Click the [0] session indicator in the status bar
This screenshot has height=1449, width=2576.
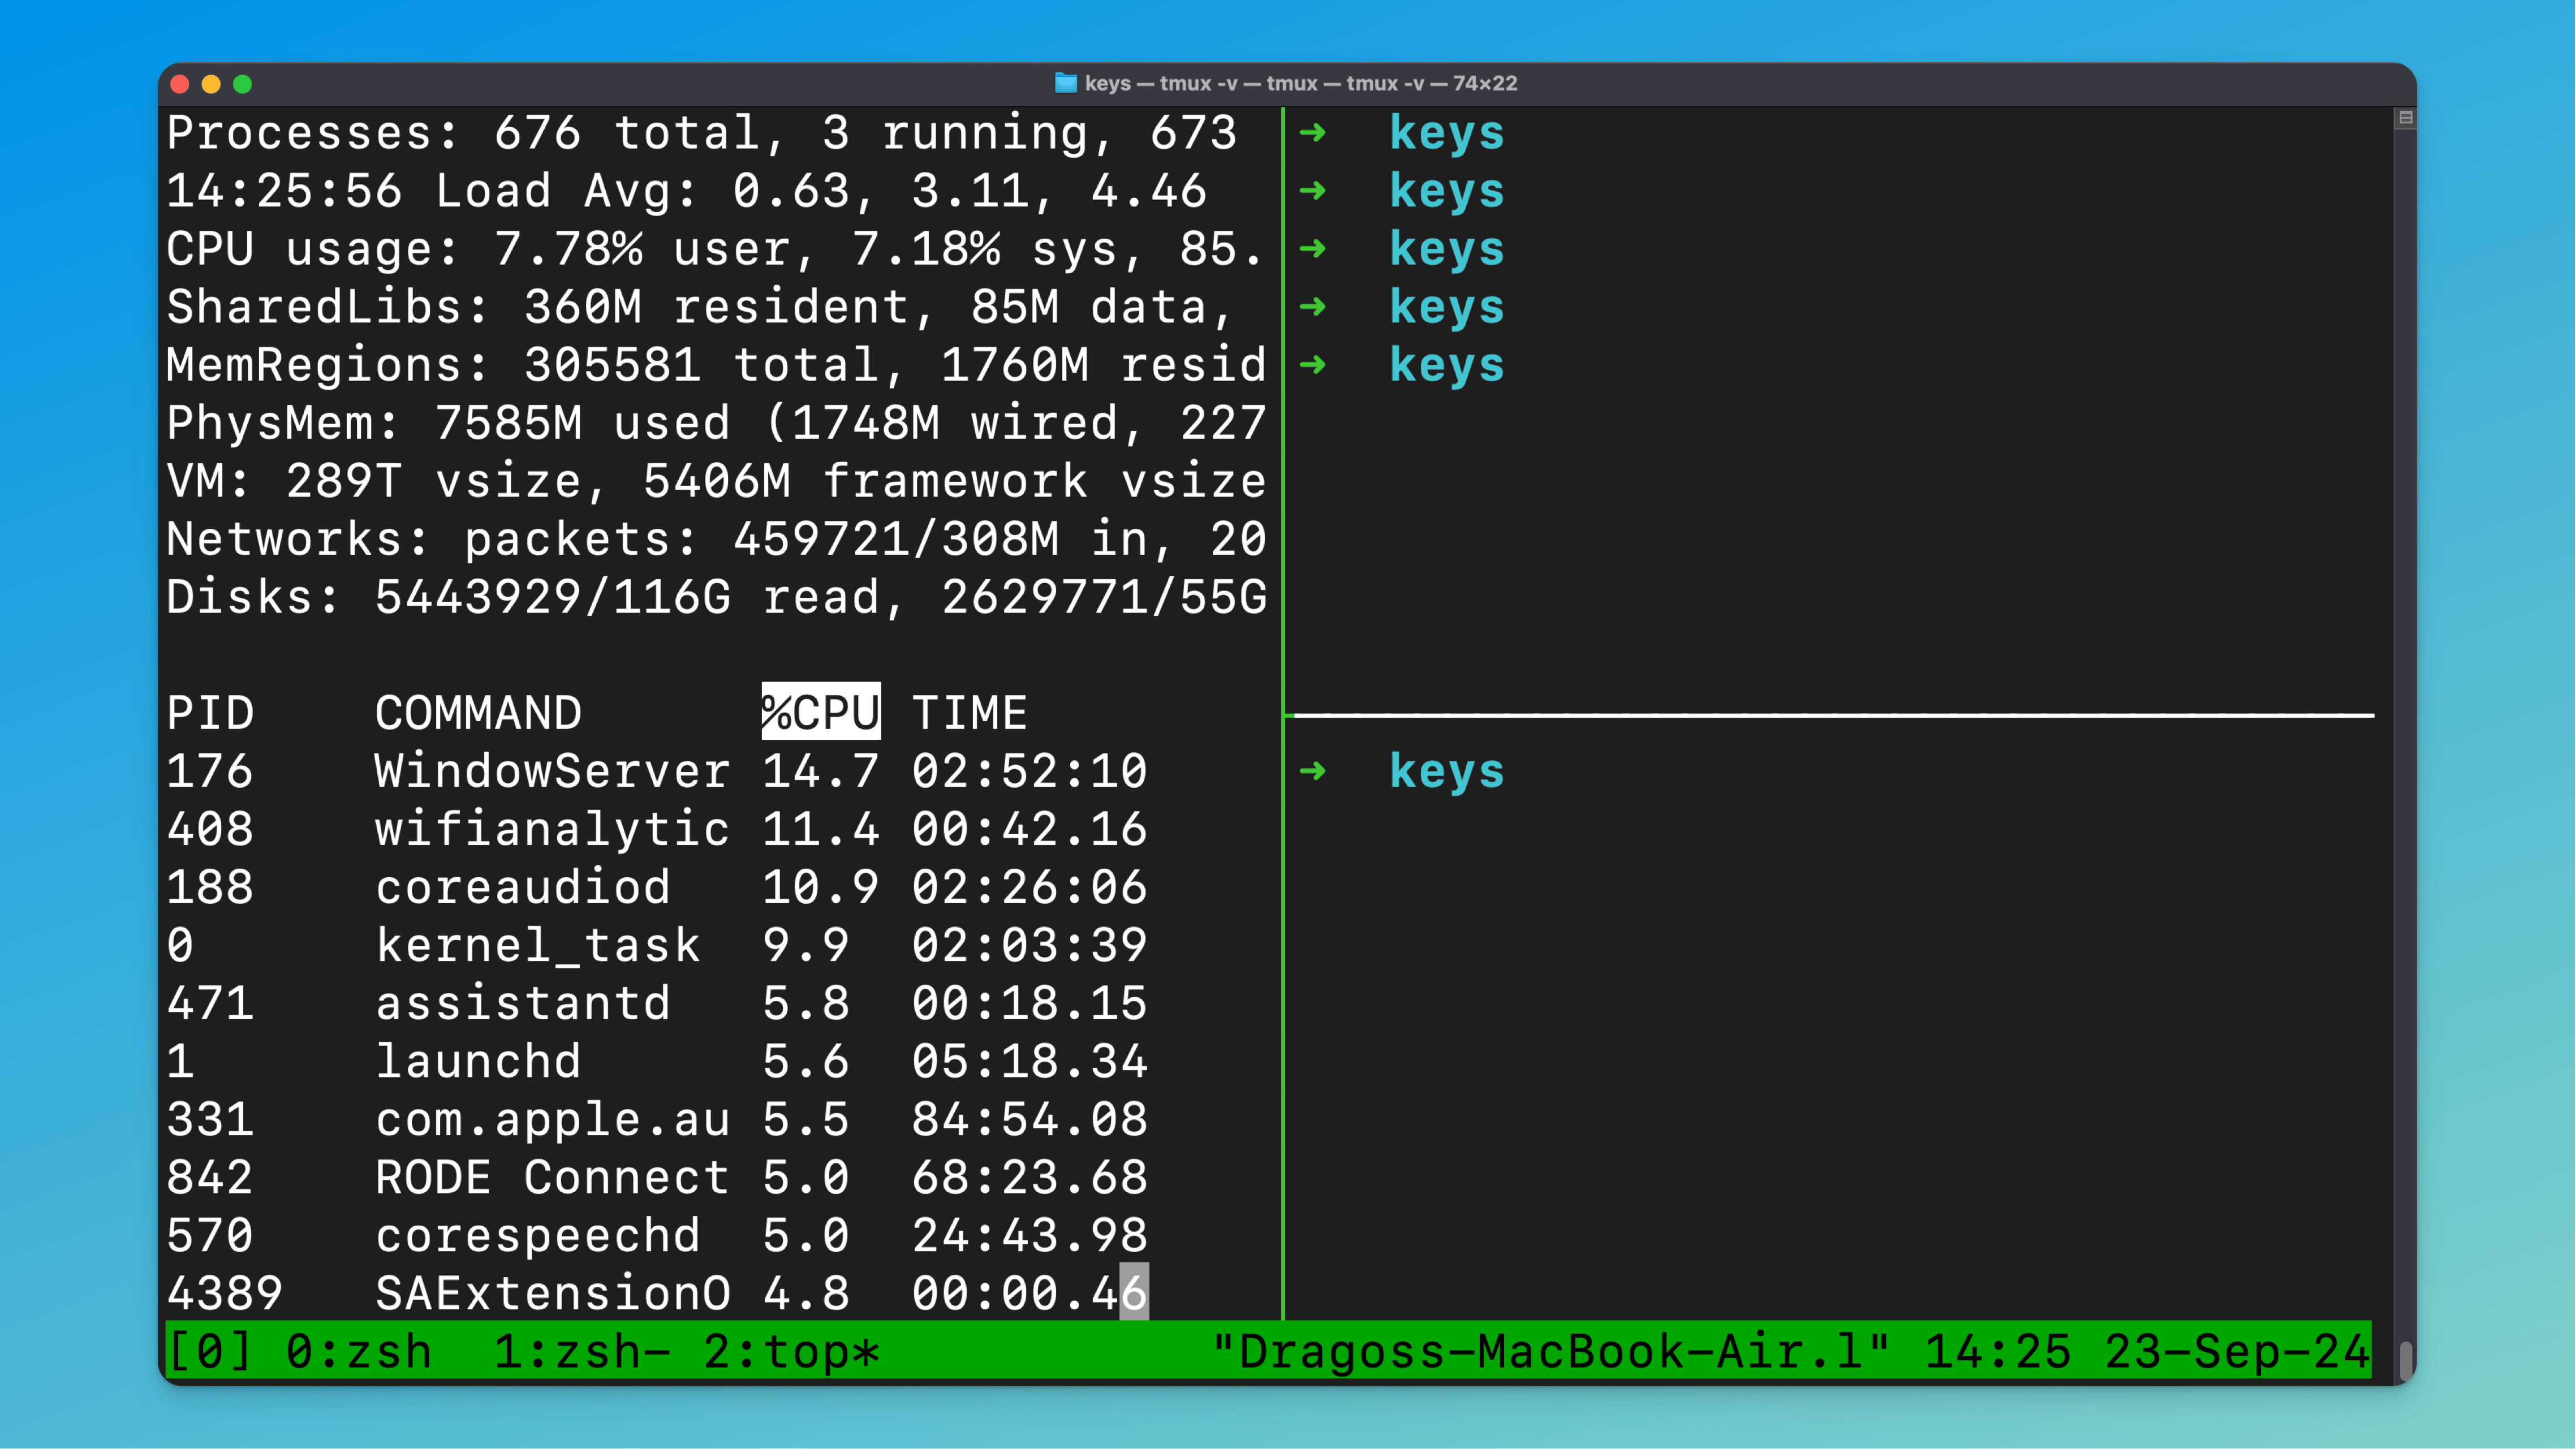point(210,1351)
